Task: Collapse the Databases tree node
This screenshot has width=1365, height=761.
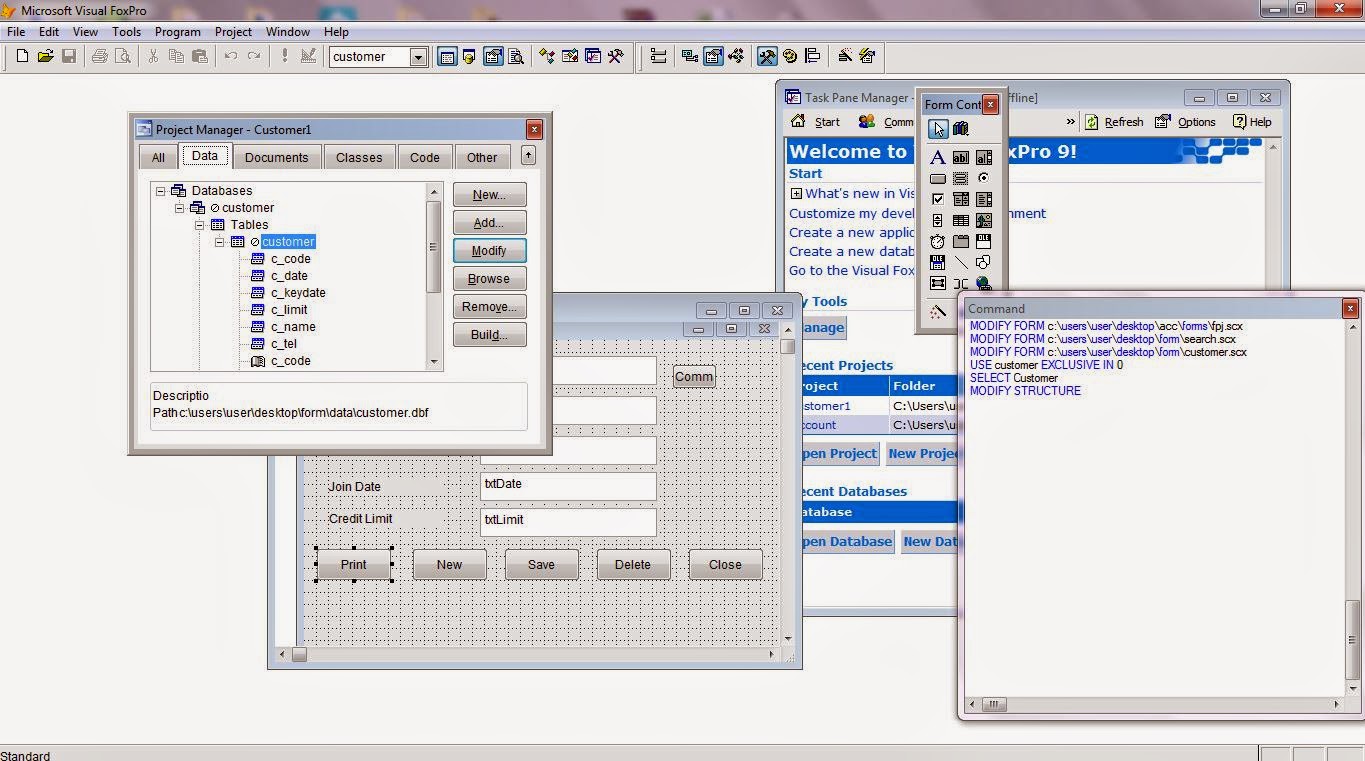Action: pyautogui.click(x=161, y=191)
